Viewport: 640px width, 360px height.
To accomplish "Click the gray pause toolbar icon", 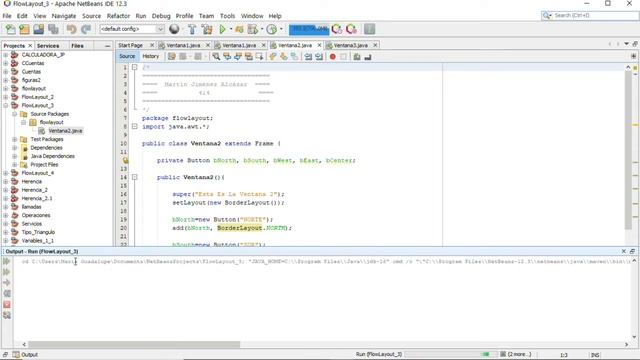I will coord(369,29).
